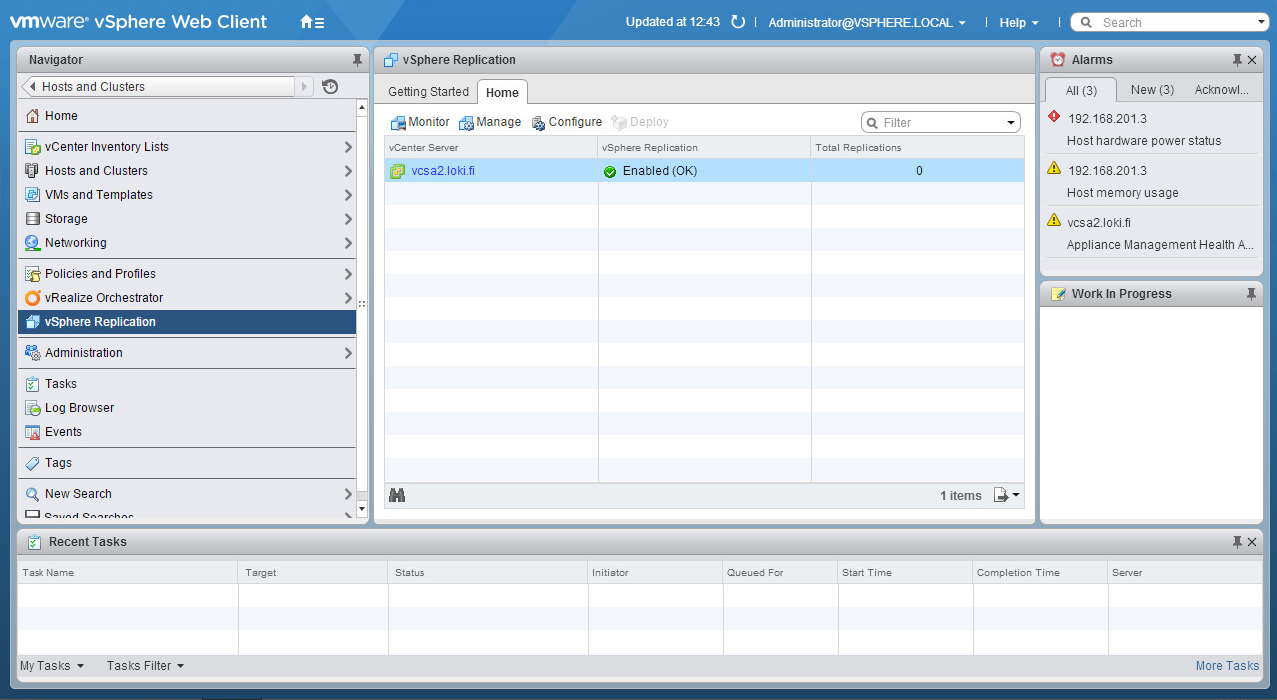Open the Host hardware power status alarm
The height and width of the screenshot is (700, 1277).
pos(1144,141)
